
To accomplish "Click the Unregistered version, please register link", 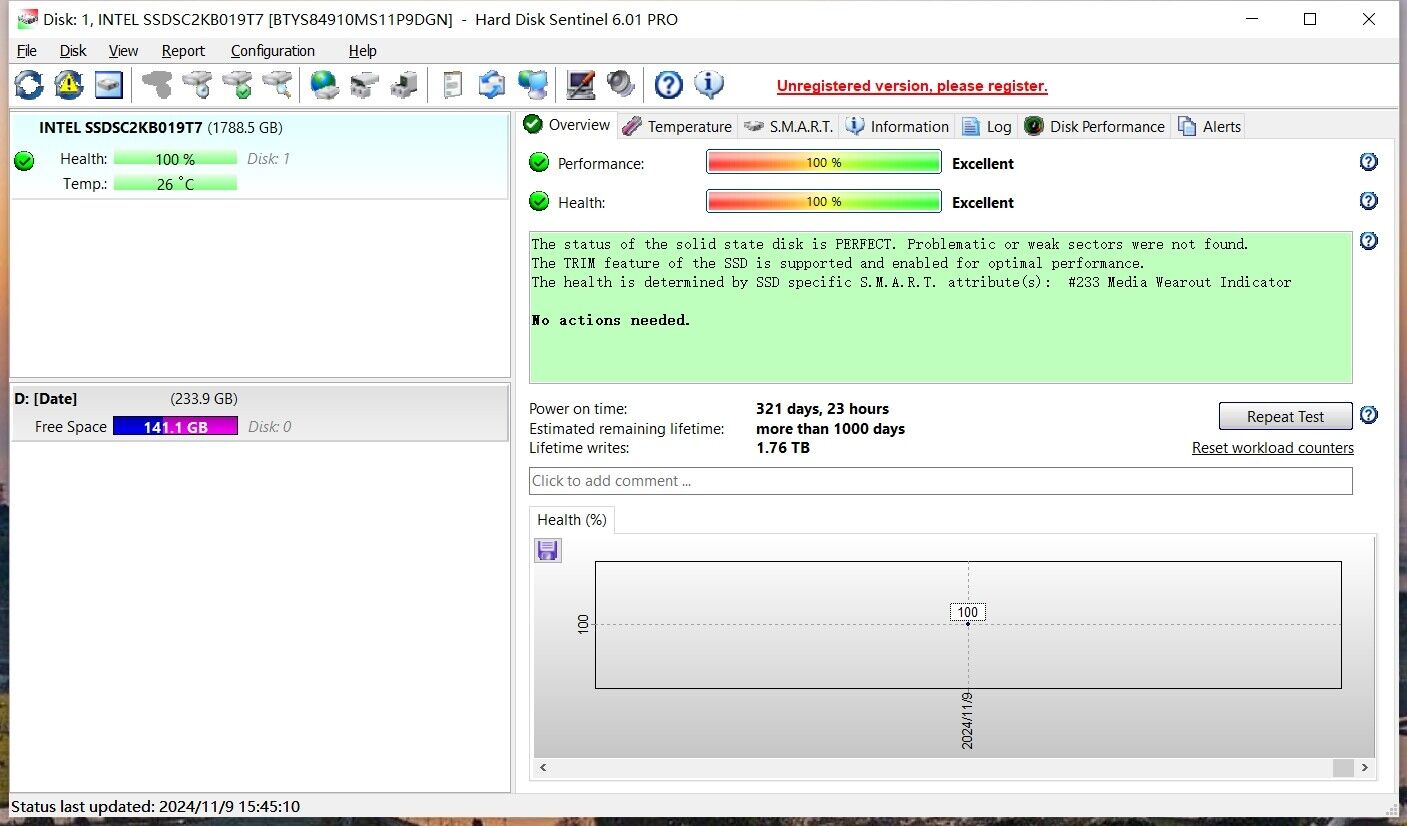I will click(x=912, y=86).
